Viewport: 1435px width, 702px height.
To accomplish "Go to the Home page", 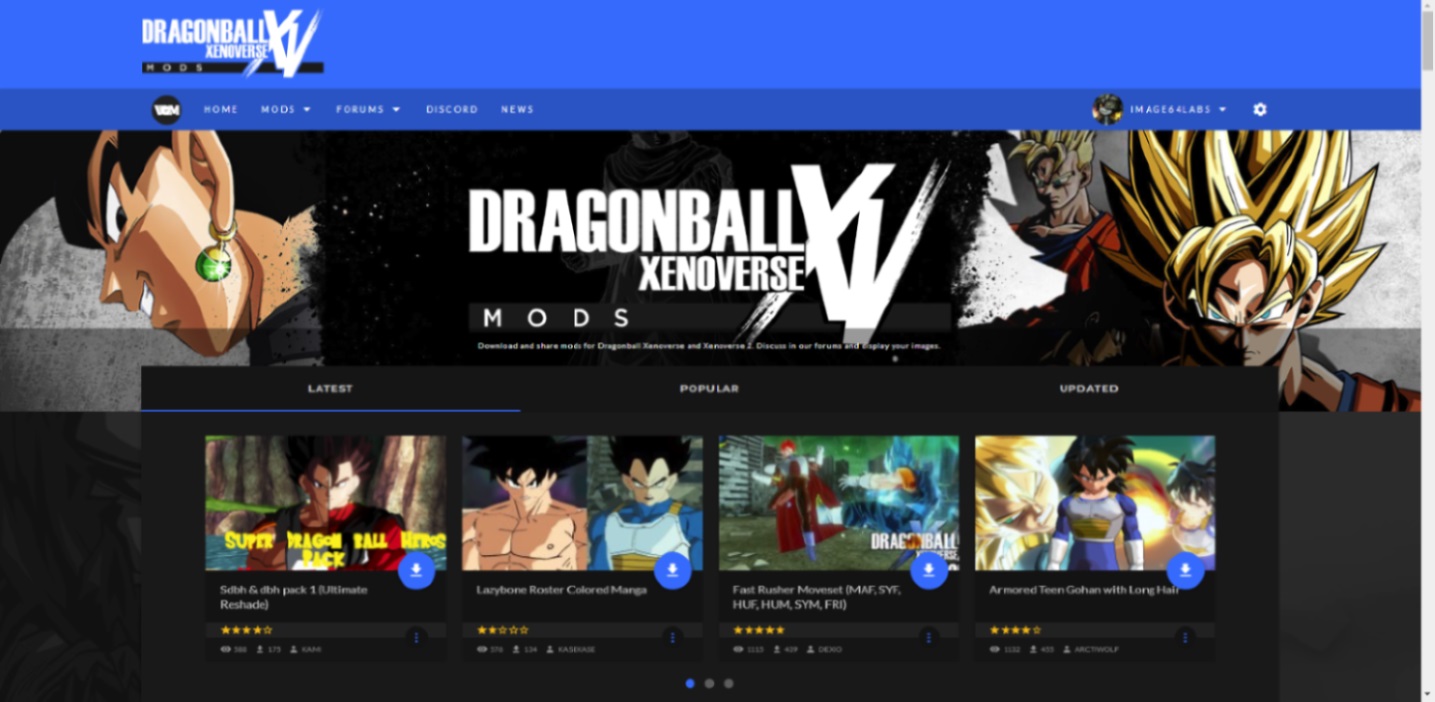I will click(221, 109).
